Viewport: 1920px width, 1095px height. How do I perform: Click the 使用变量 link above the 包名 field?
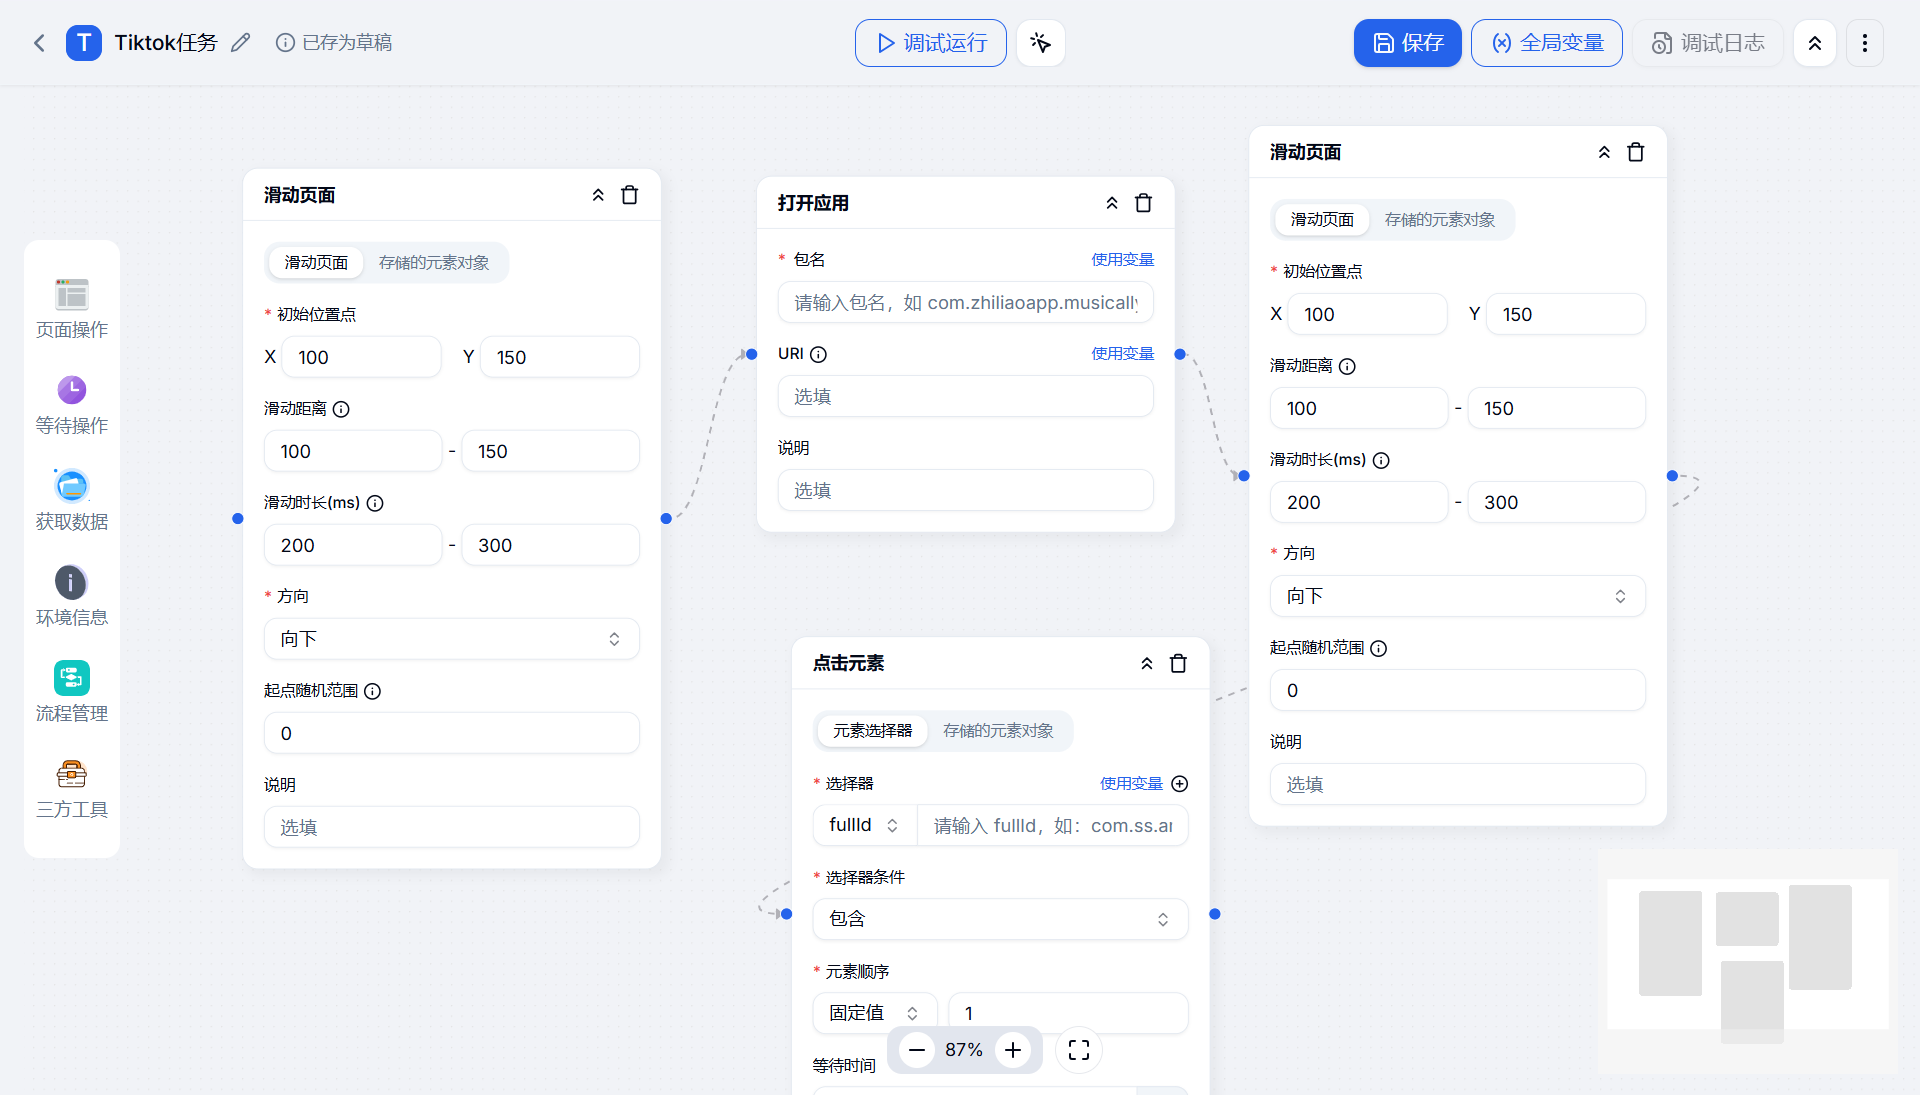(x=1122, y=258)
